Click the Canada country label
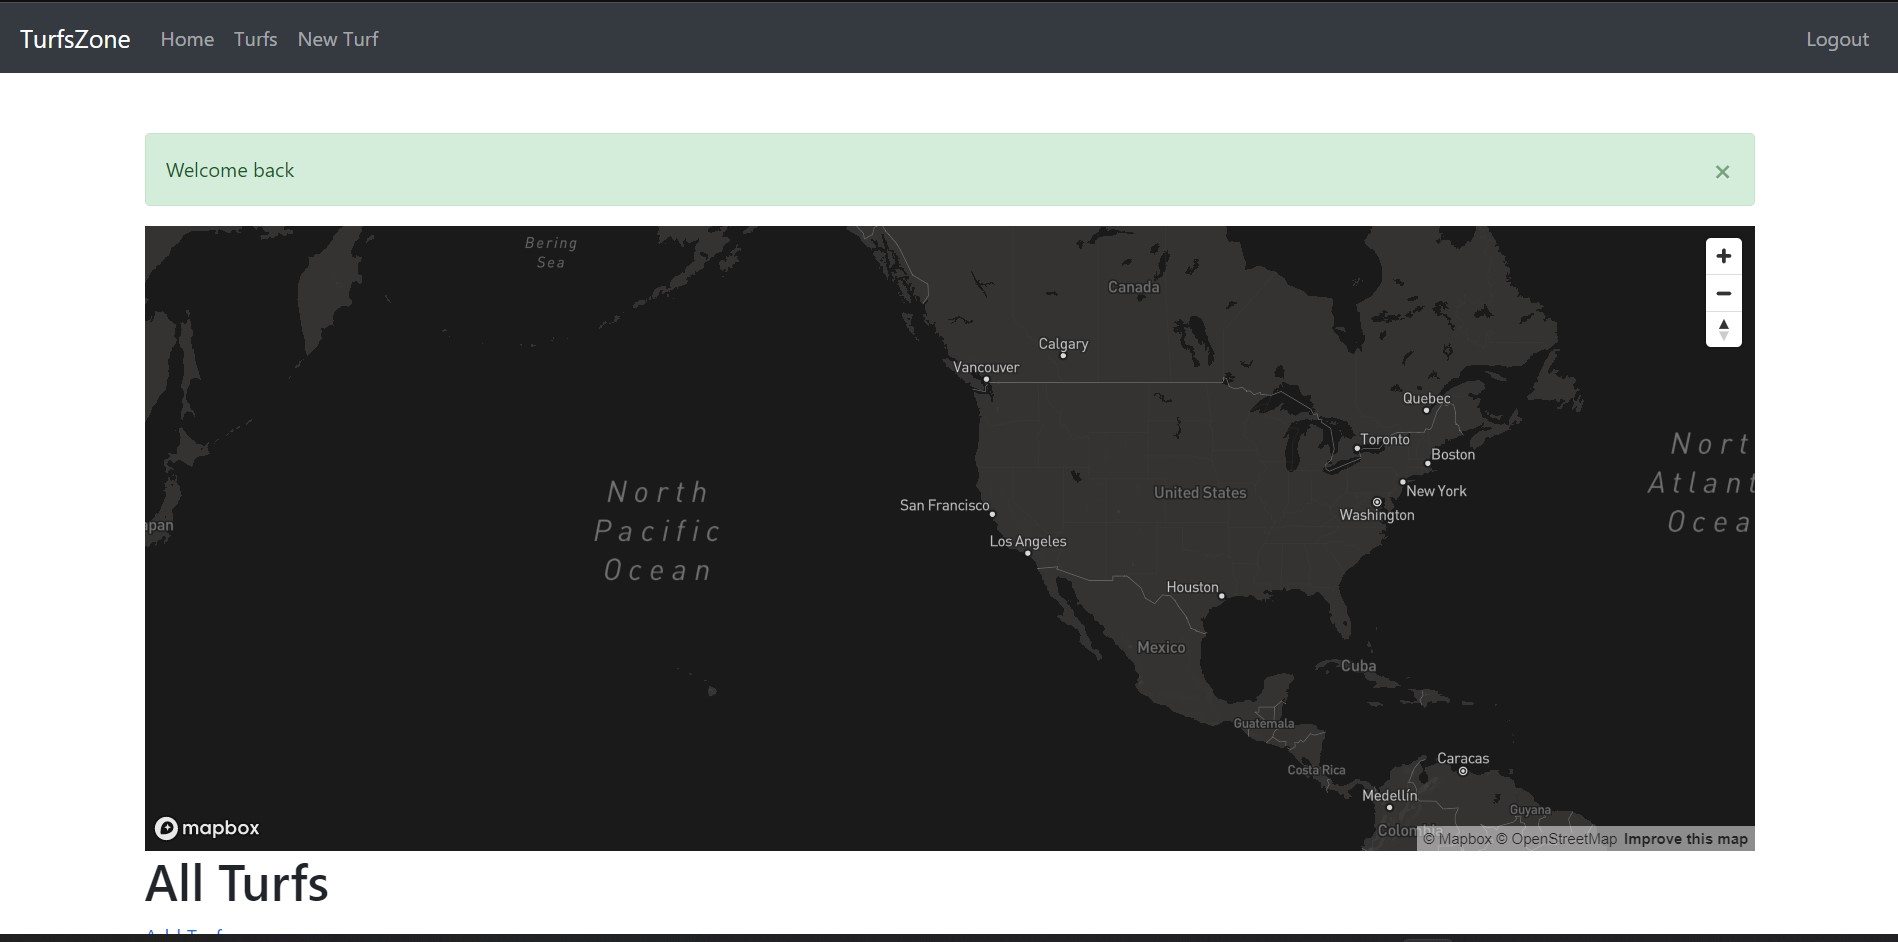 click(x=1133, y=287)
